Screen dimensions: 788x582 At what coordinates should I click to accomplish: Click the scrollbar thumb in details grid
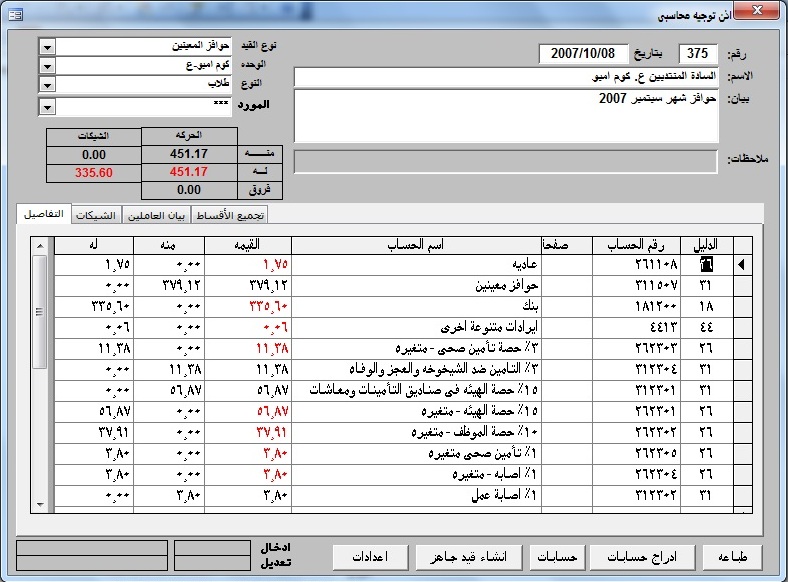click(39, 312)
